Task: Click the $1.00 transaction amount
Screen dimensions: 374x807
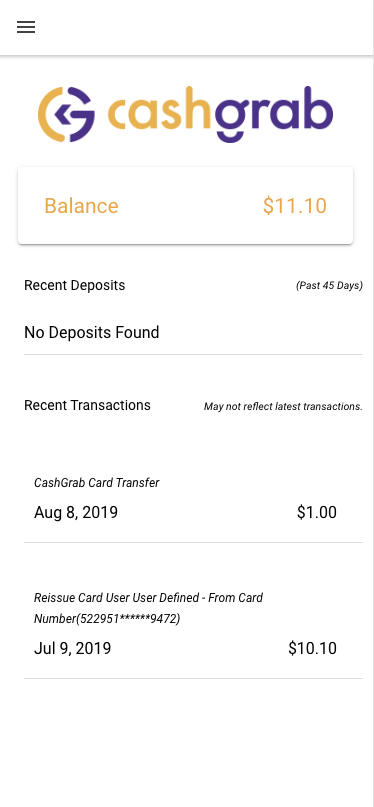Action: pyautogui.click(x=317, y=513)
